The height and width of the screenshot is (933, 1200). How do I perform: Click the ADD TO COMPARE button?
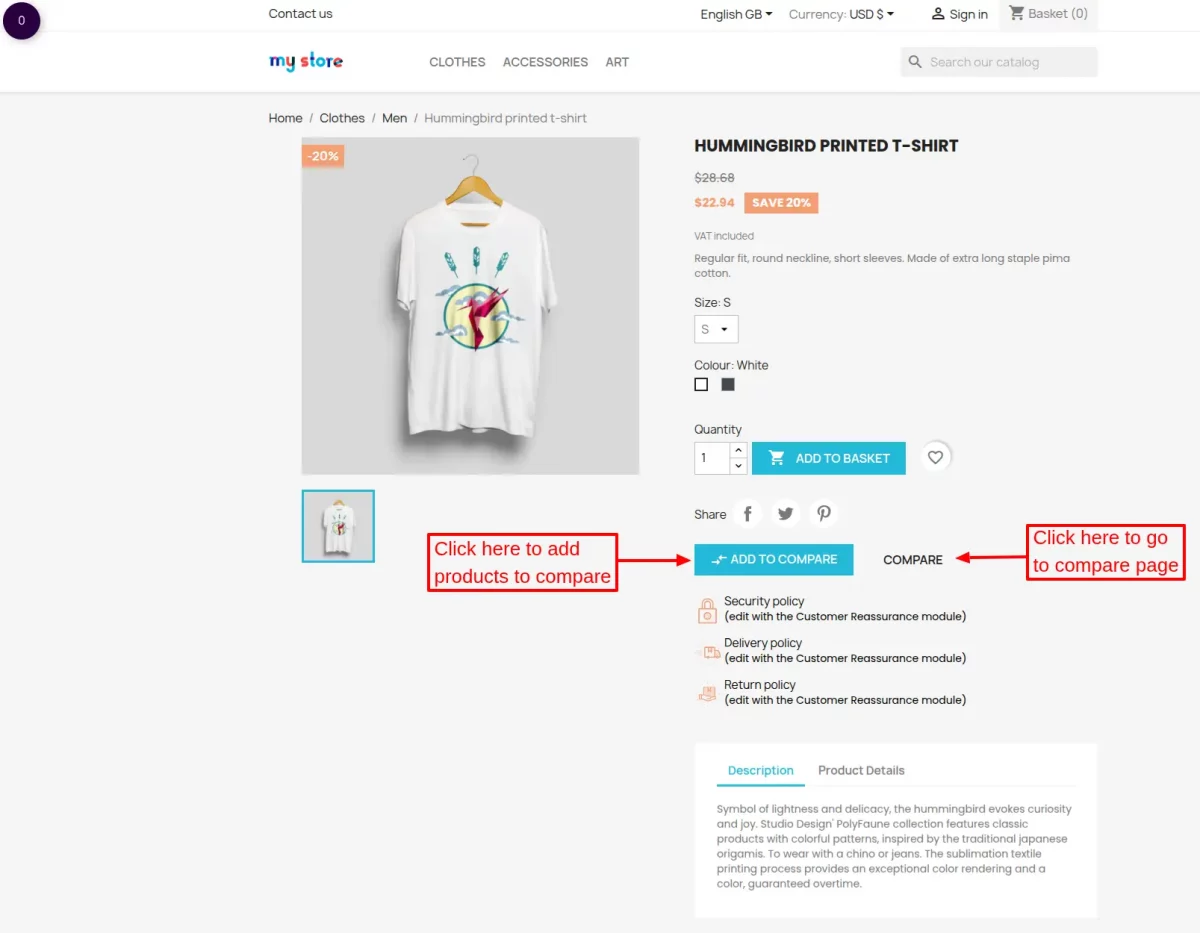[x=773, y=559]
